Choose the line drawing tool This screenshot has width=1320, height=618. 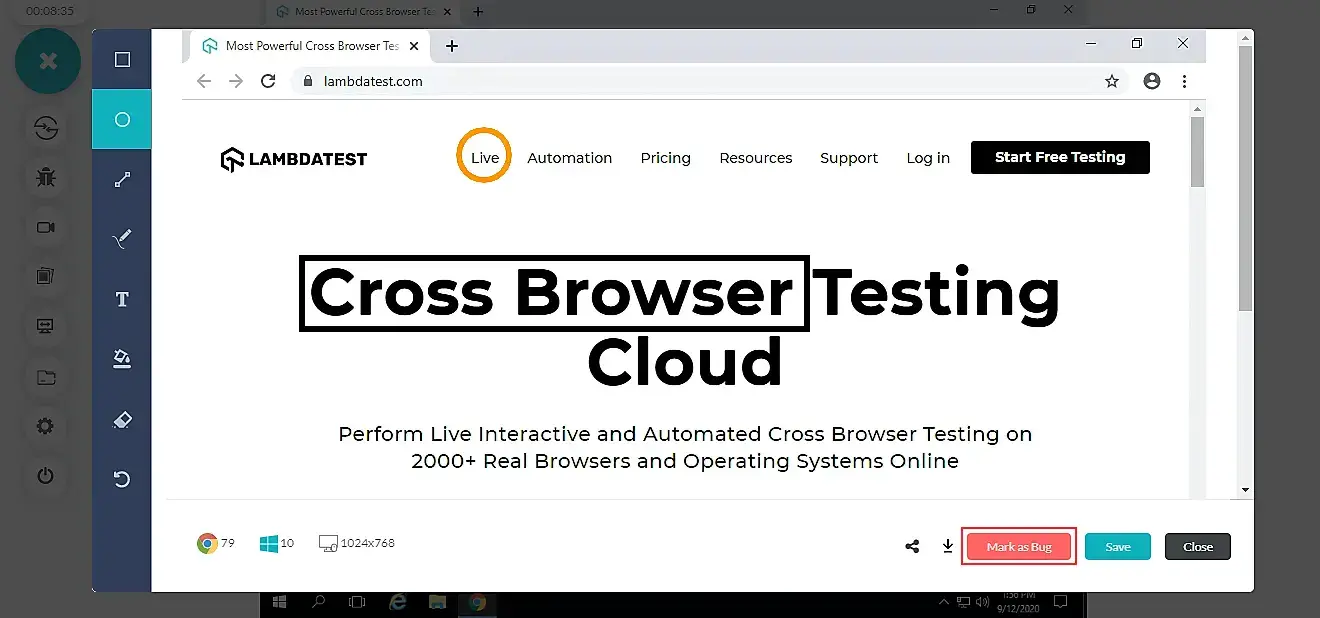click(122, 180)
